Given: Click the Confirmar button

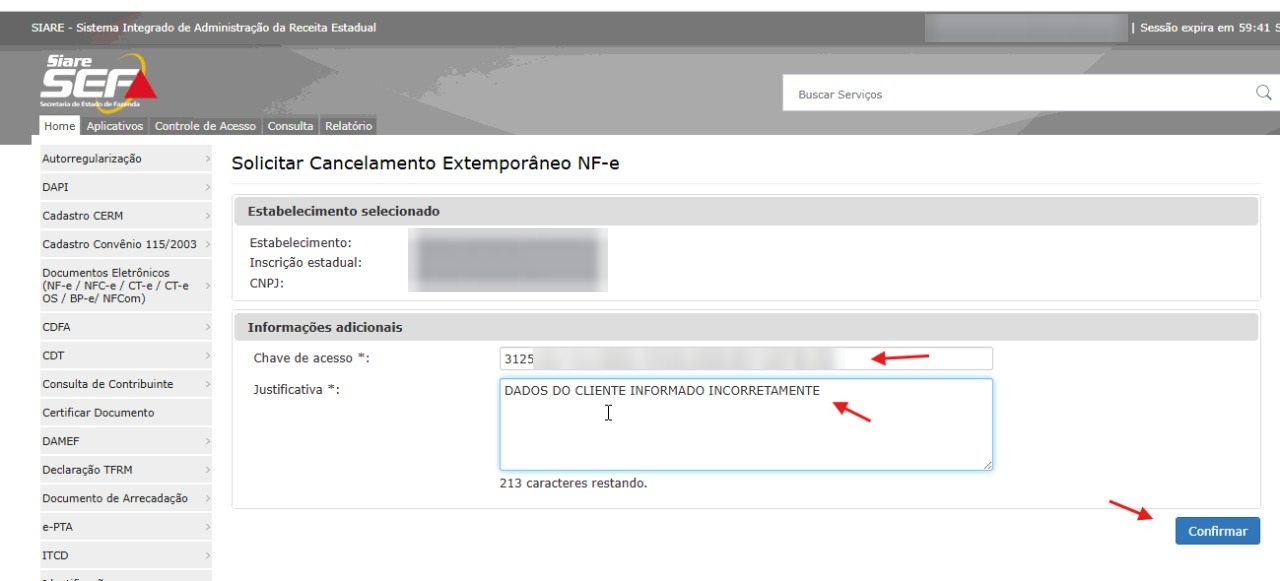Looking at the screenshot, I should 1217,531.
